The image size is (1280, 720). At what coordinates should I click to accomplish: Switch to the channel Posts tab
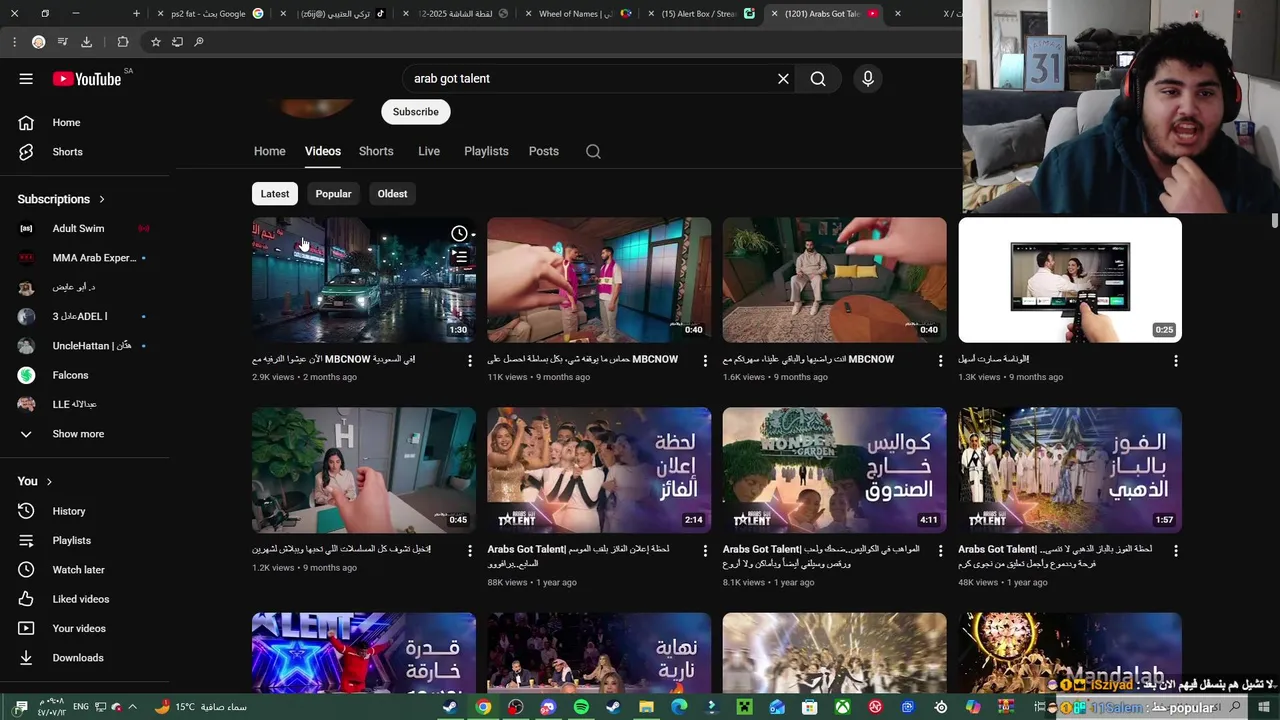(x=544, y=151)
